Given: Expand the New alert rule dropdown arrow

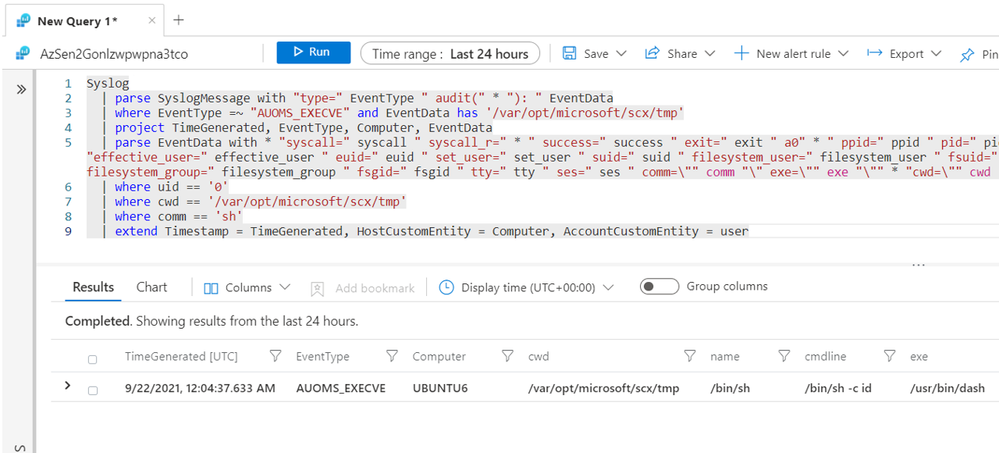Looking at the screenshot, I should [x=843, y=54].
